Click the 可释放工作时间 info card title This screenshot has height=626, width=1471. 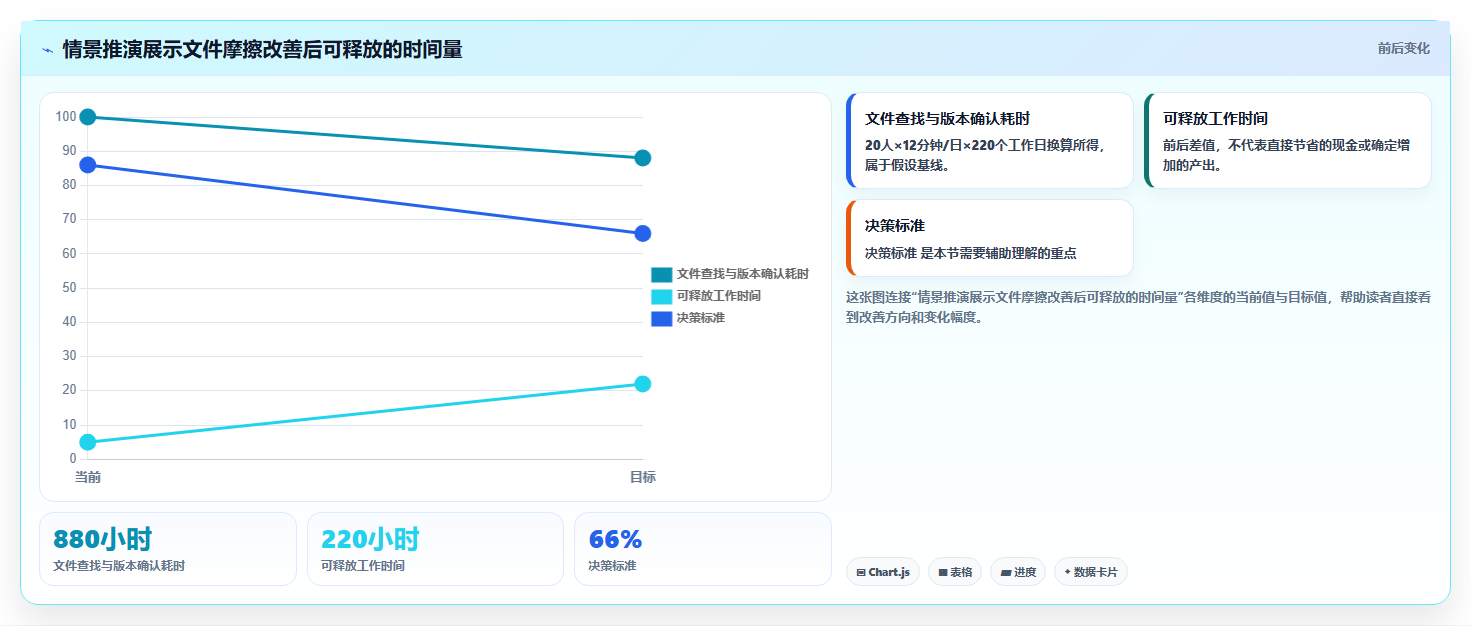[x=1215, y=118]
